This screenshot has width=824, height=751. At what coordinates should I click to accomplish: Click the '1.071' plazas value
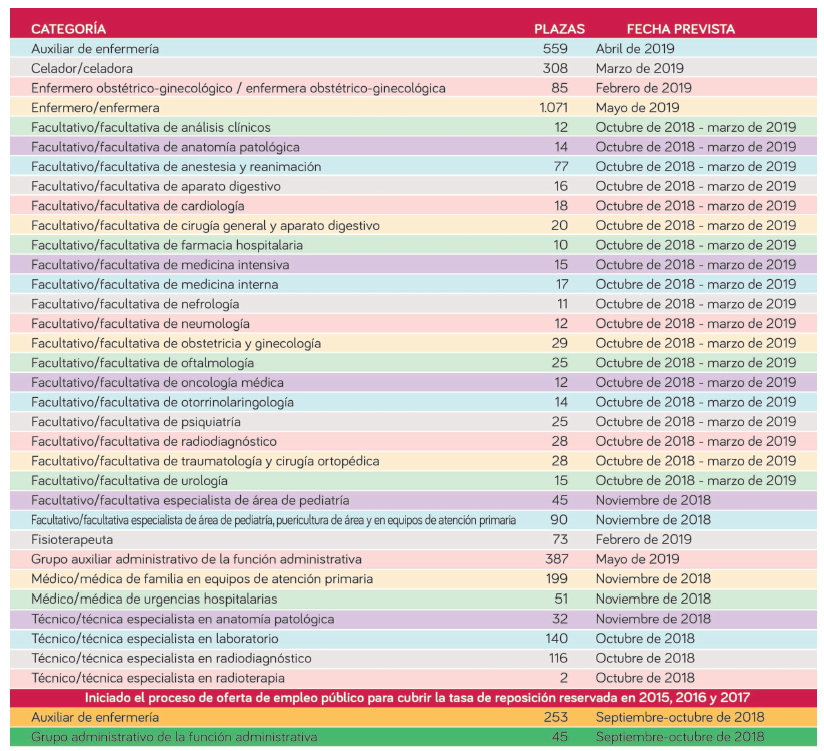[x=553, y=108]
